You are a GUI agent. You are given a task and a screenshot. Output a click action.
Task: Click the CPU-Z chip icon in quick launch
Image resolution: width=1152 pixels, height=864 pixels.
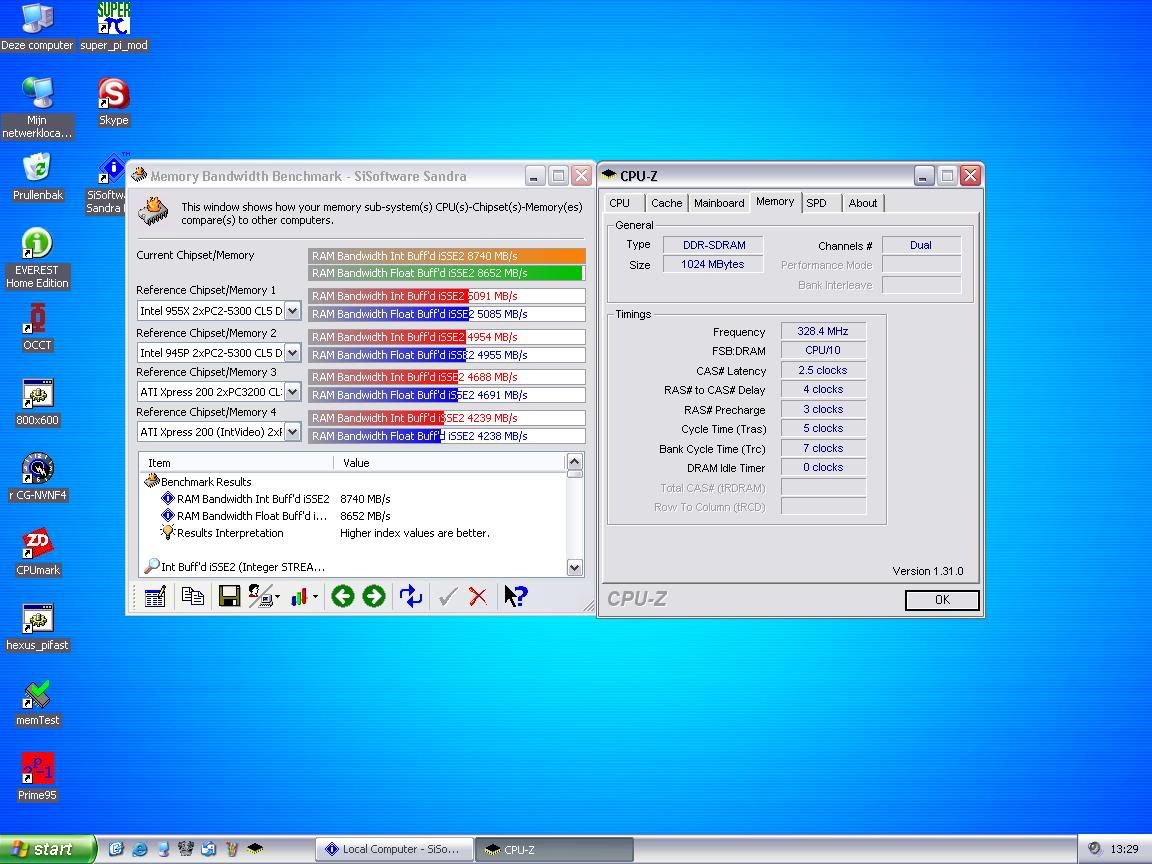click(x=255, y=849)
